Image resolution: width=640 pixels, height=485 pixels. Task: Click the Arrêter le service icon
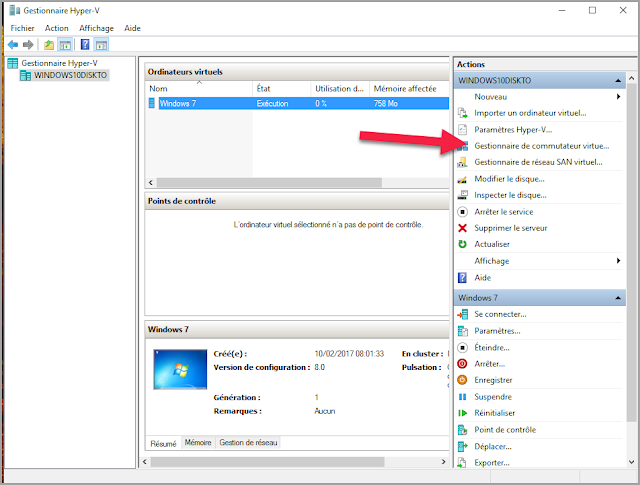coord(462,212)
